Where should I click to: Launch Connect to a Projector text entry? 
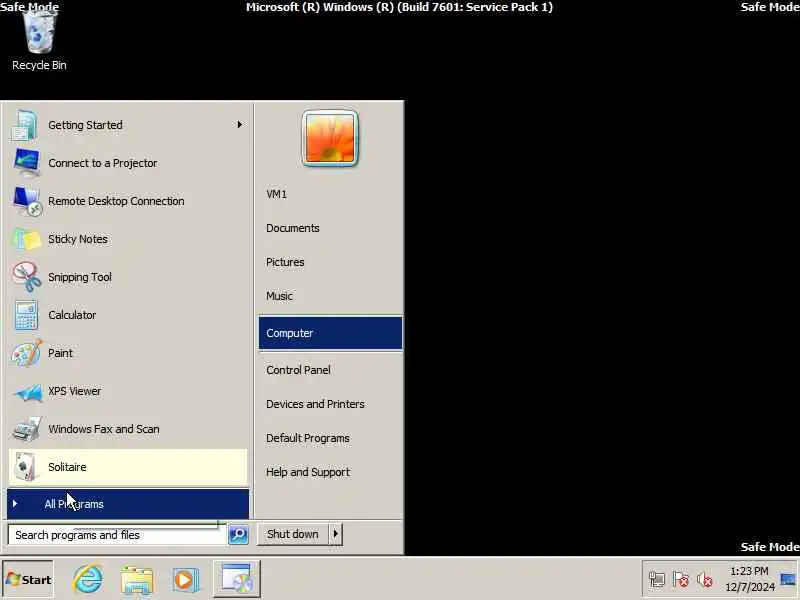[x=103, y=163]
